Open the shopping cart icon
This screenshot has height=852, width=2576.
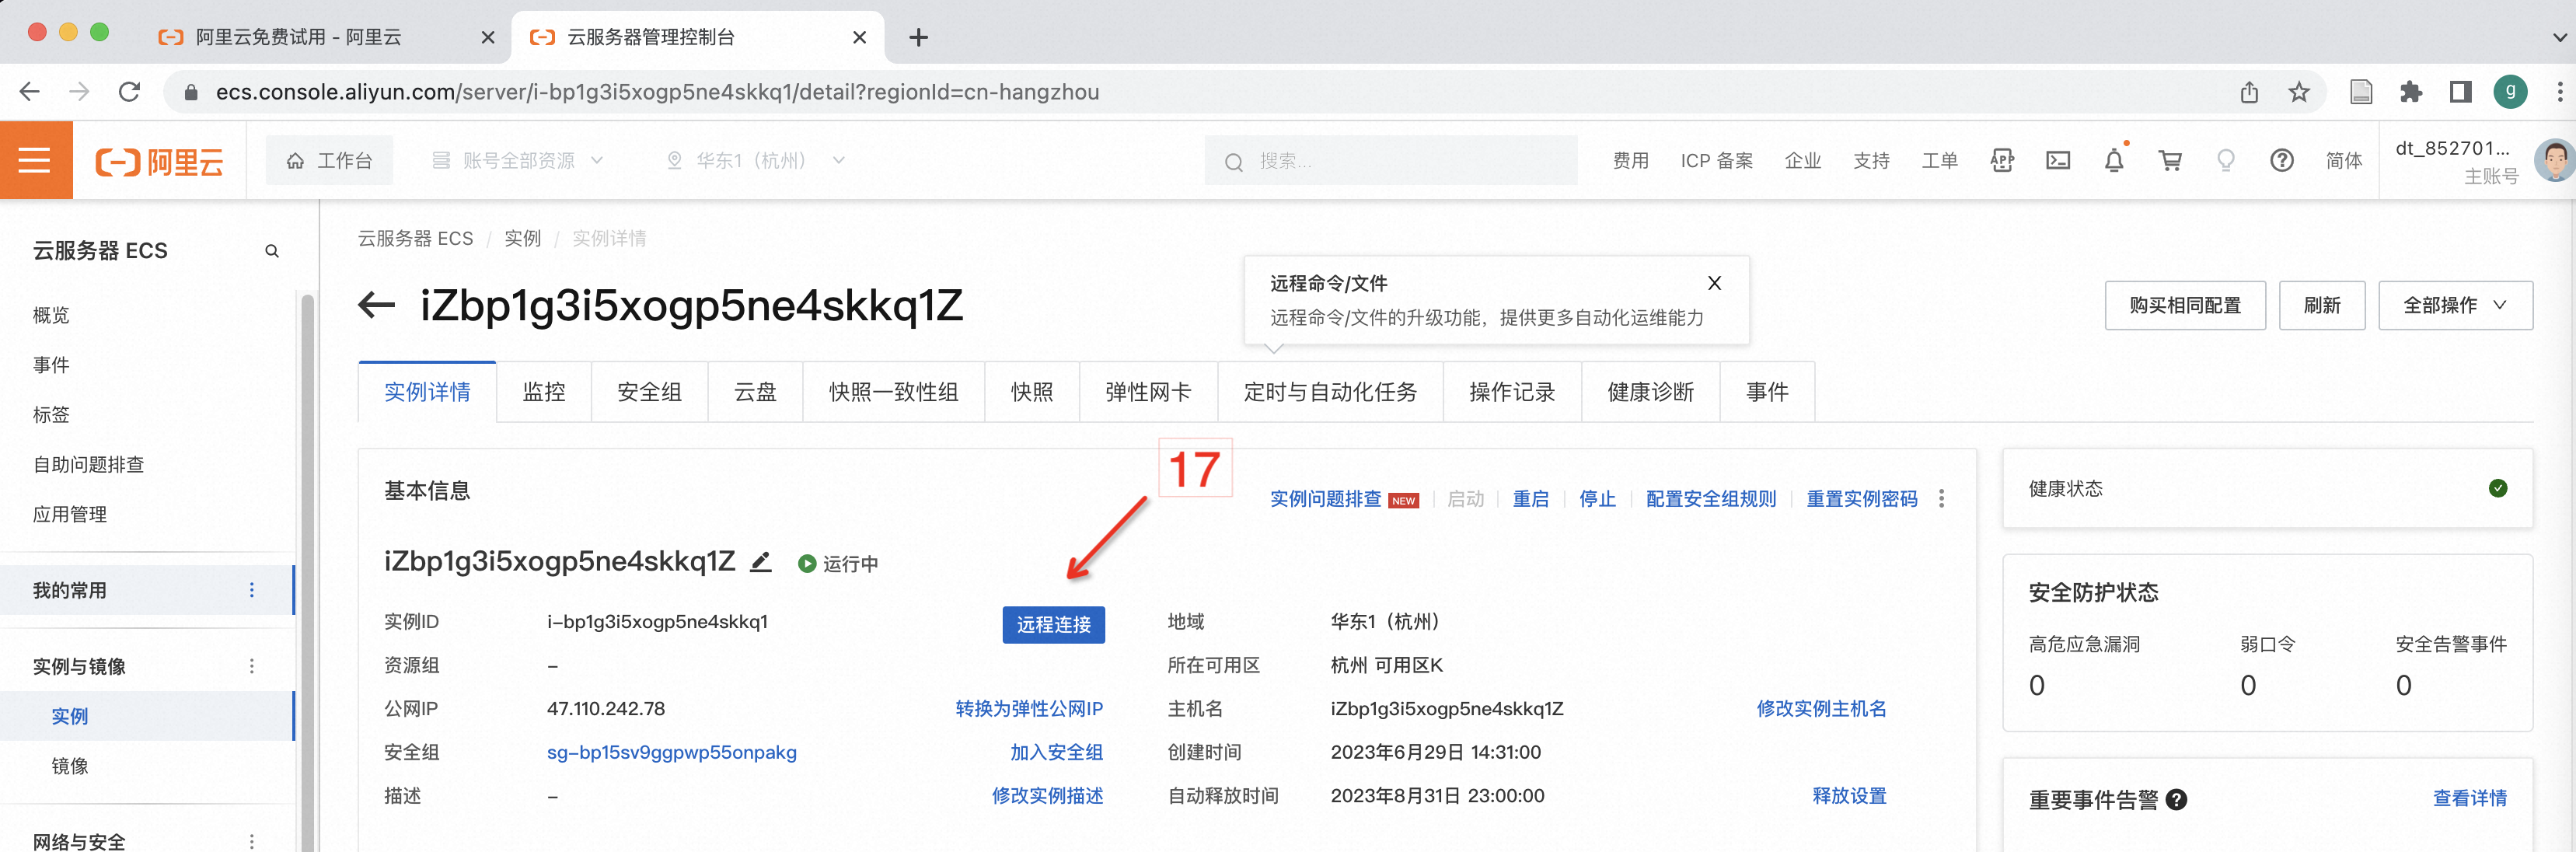2170,160
